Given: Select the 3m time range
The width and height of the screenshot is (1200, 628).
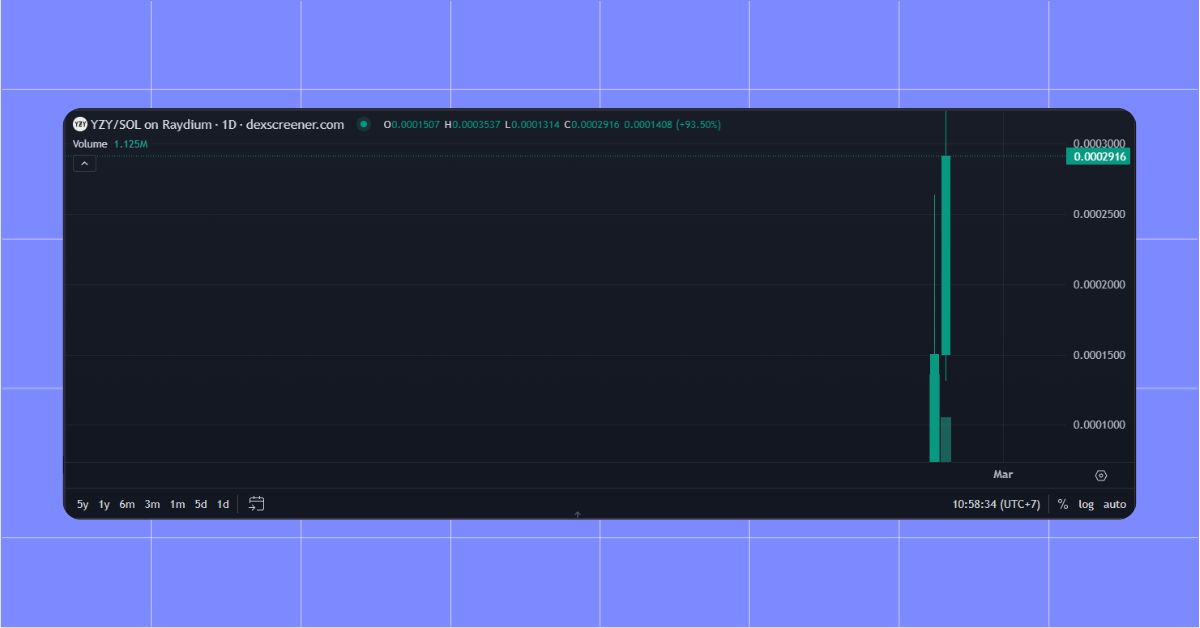Looking at the screenshot, I should (152, 504).
